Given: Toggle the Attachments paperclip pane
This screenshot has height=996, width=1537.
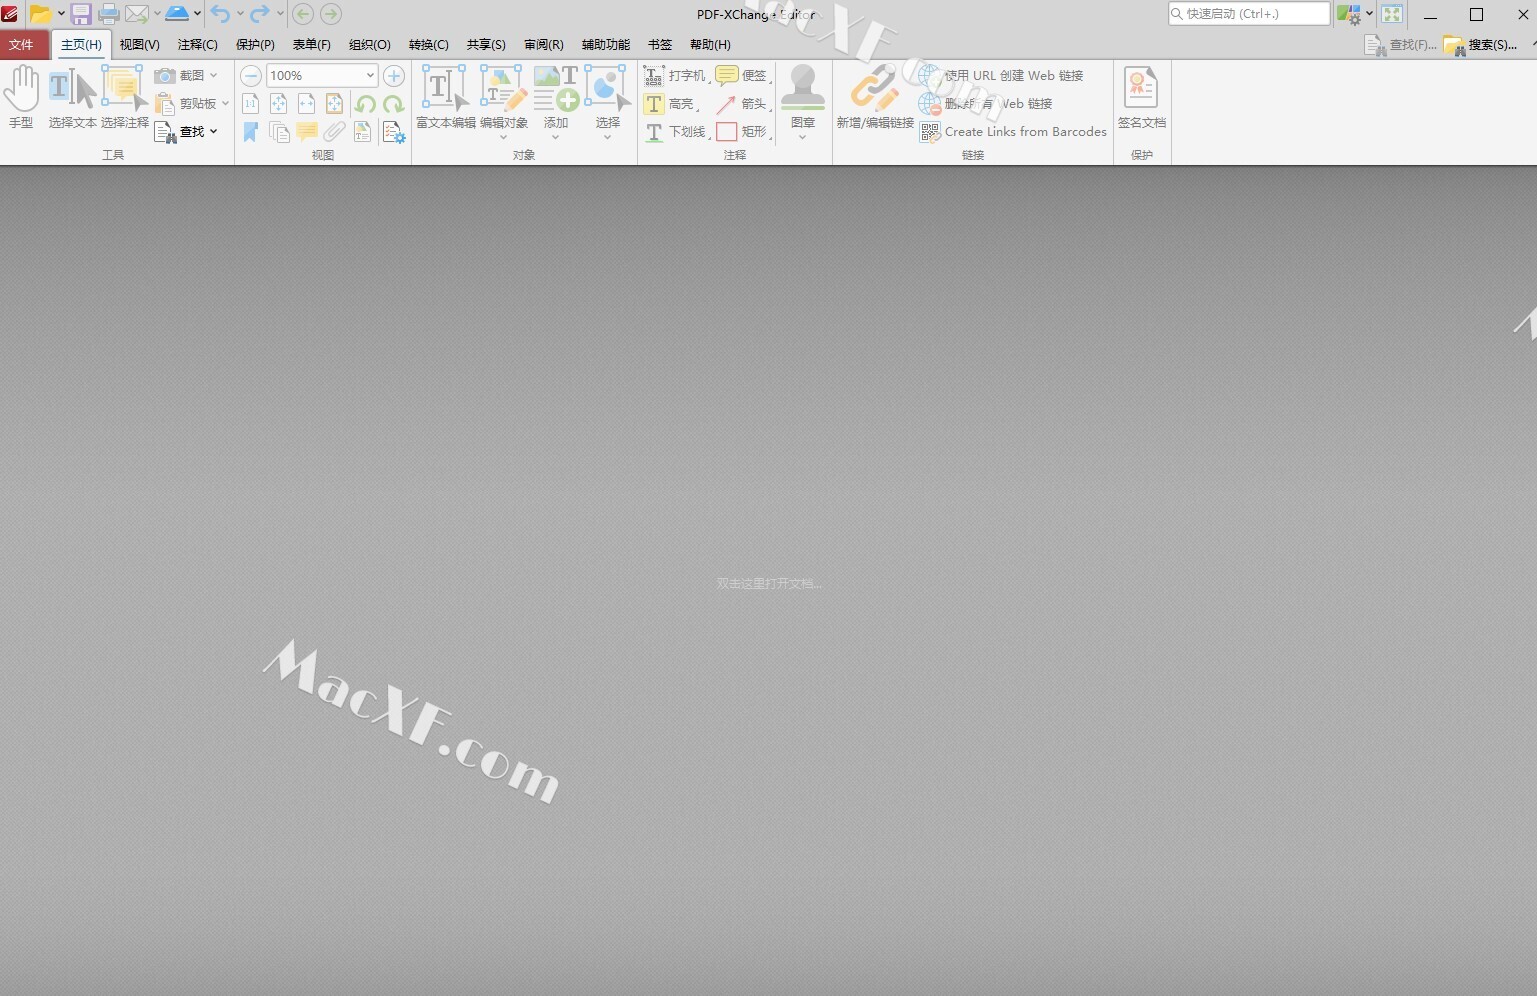Looking at the screenshot, I should [335, 131].
